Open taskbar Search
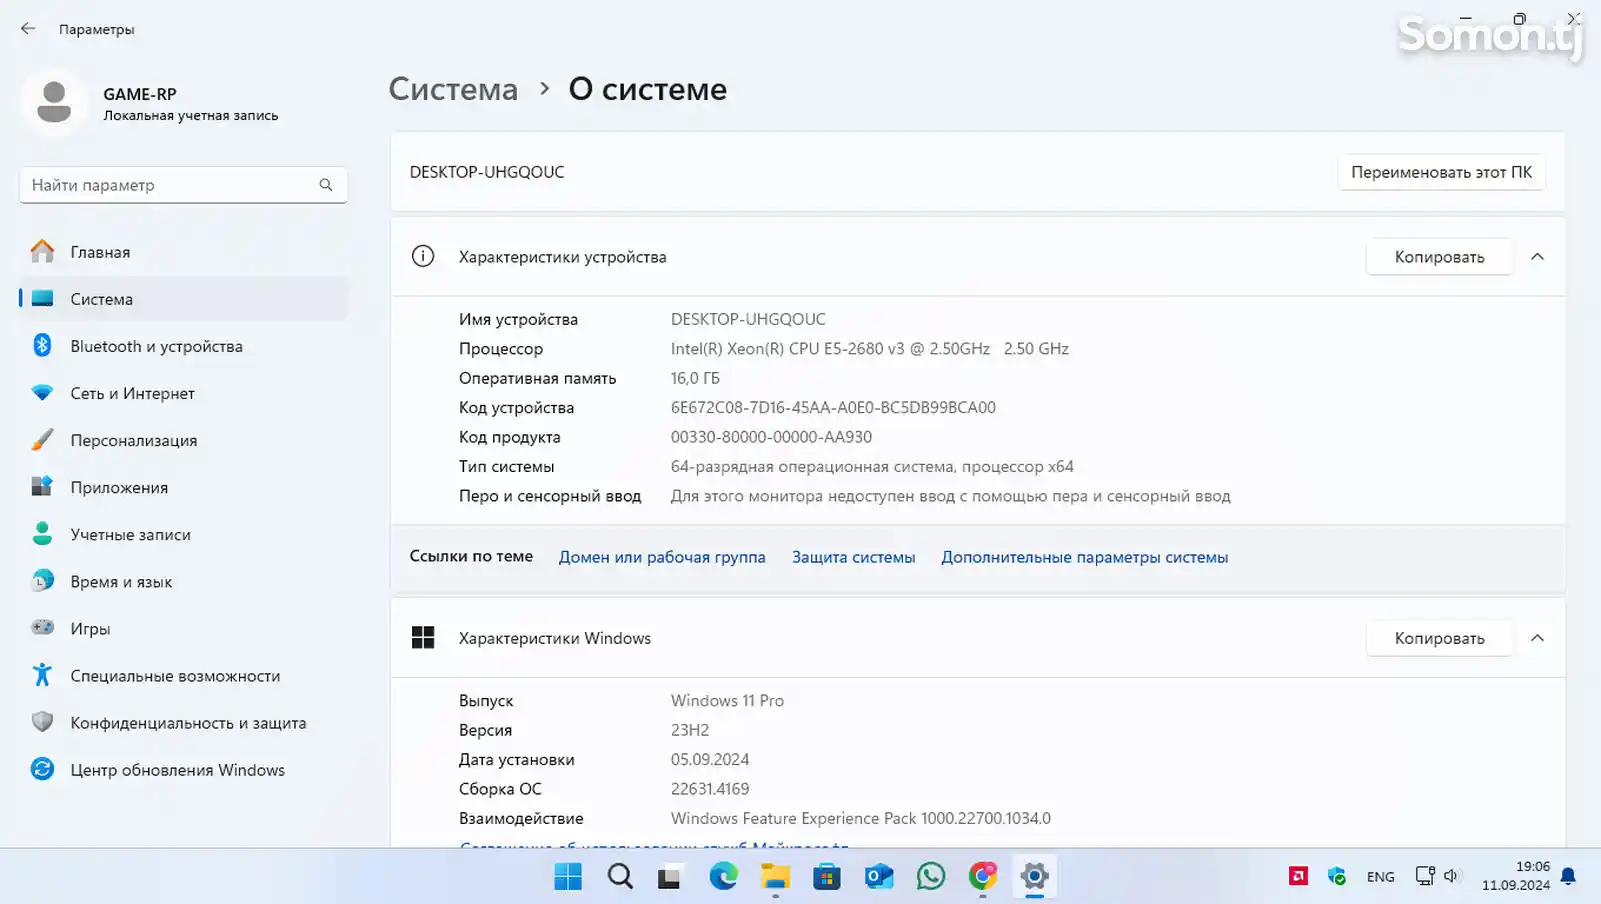Image resolution: width=1601 pixels, height=904 pixels. (620, 877)
